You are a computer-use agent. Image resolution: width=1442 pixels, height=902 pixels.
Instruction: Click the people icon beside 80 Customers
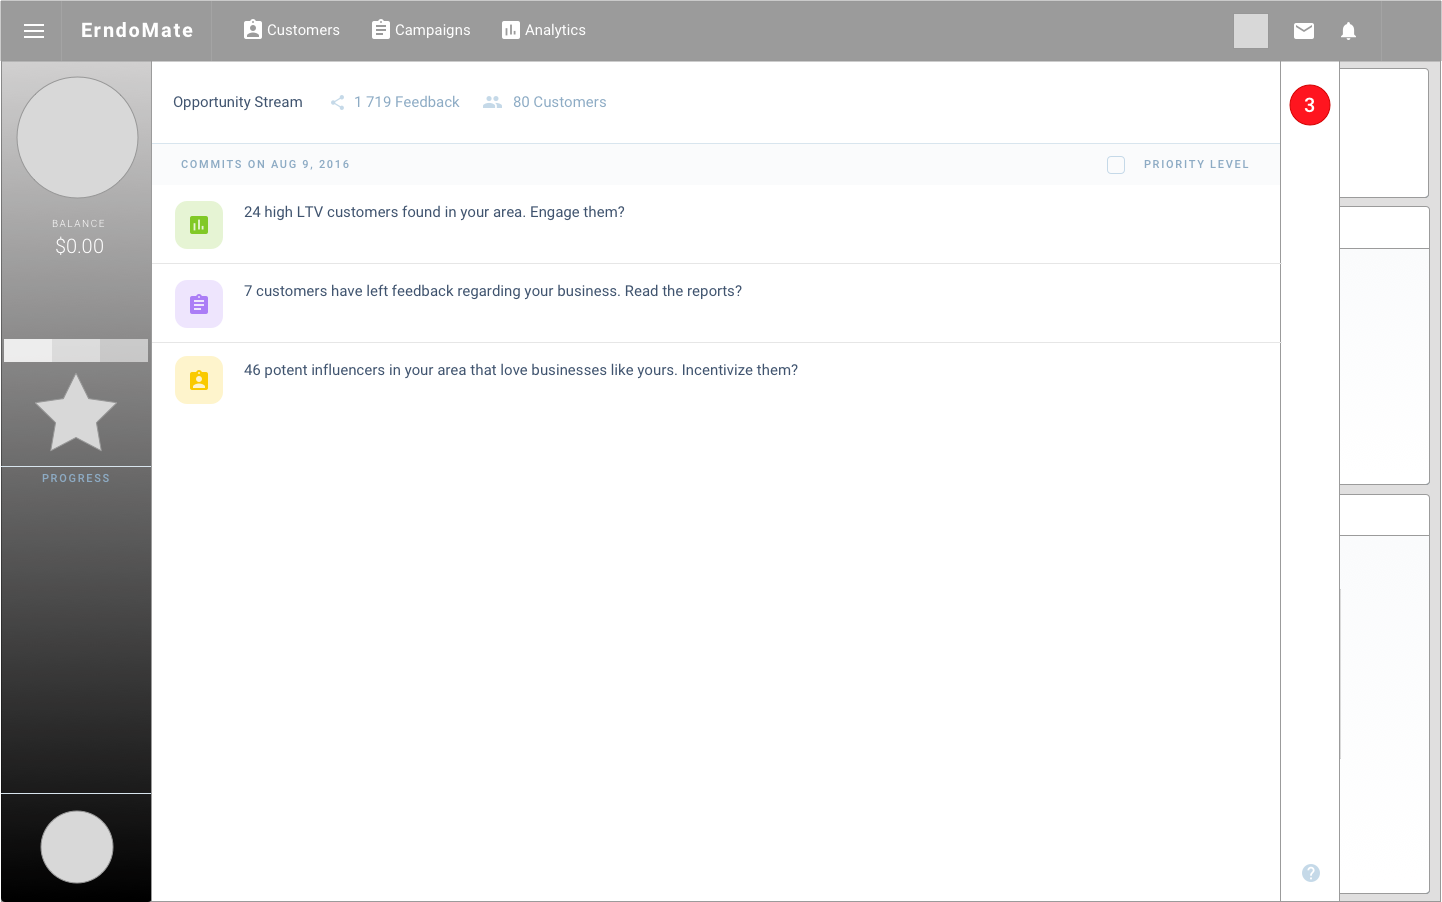pyautogui.click(x=492, y=102)
